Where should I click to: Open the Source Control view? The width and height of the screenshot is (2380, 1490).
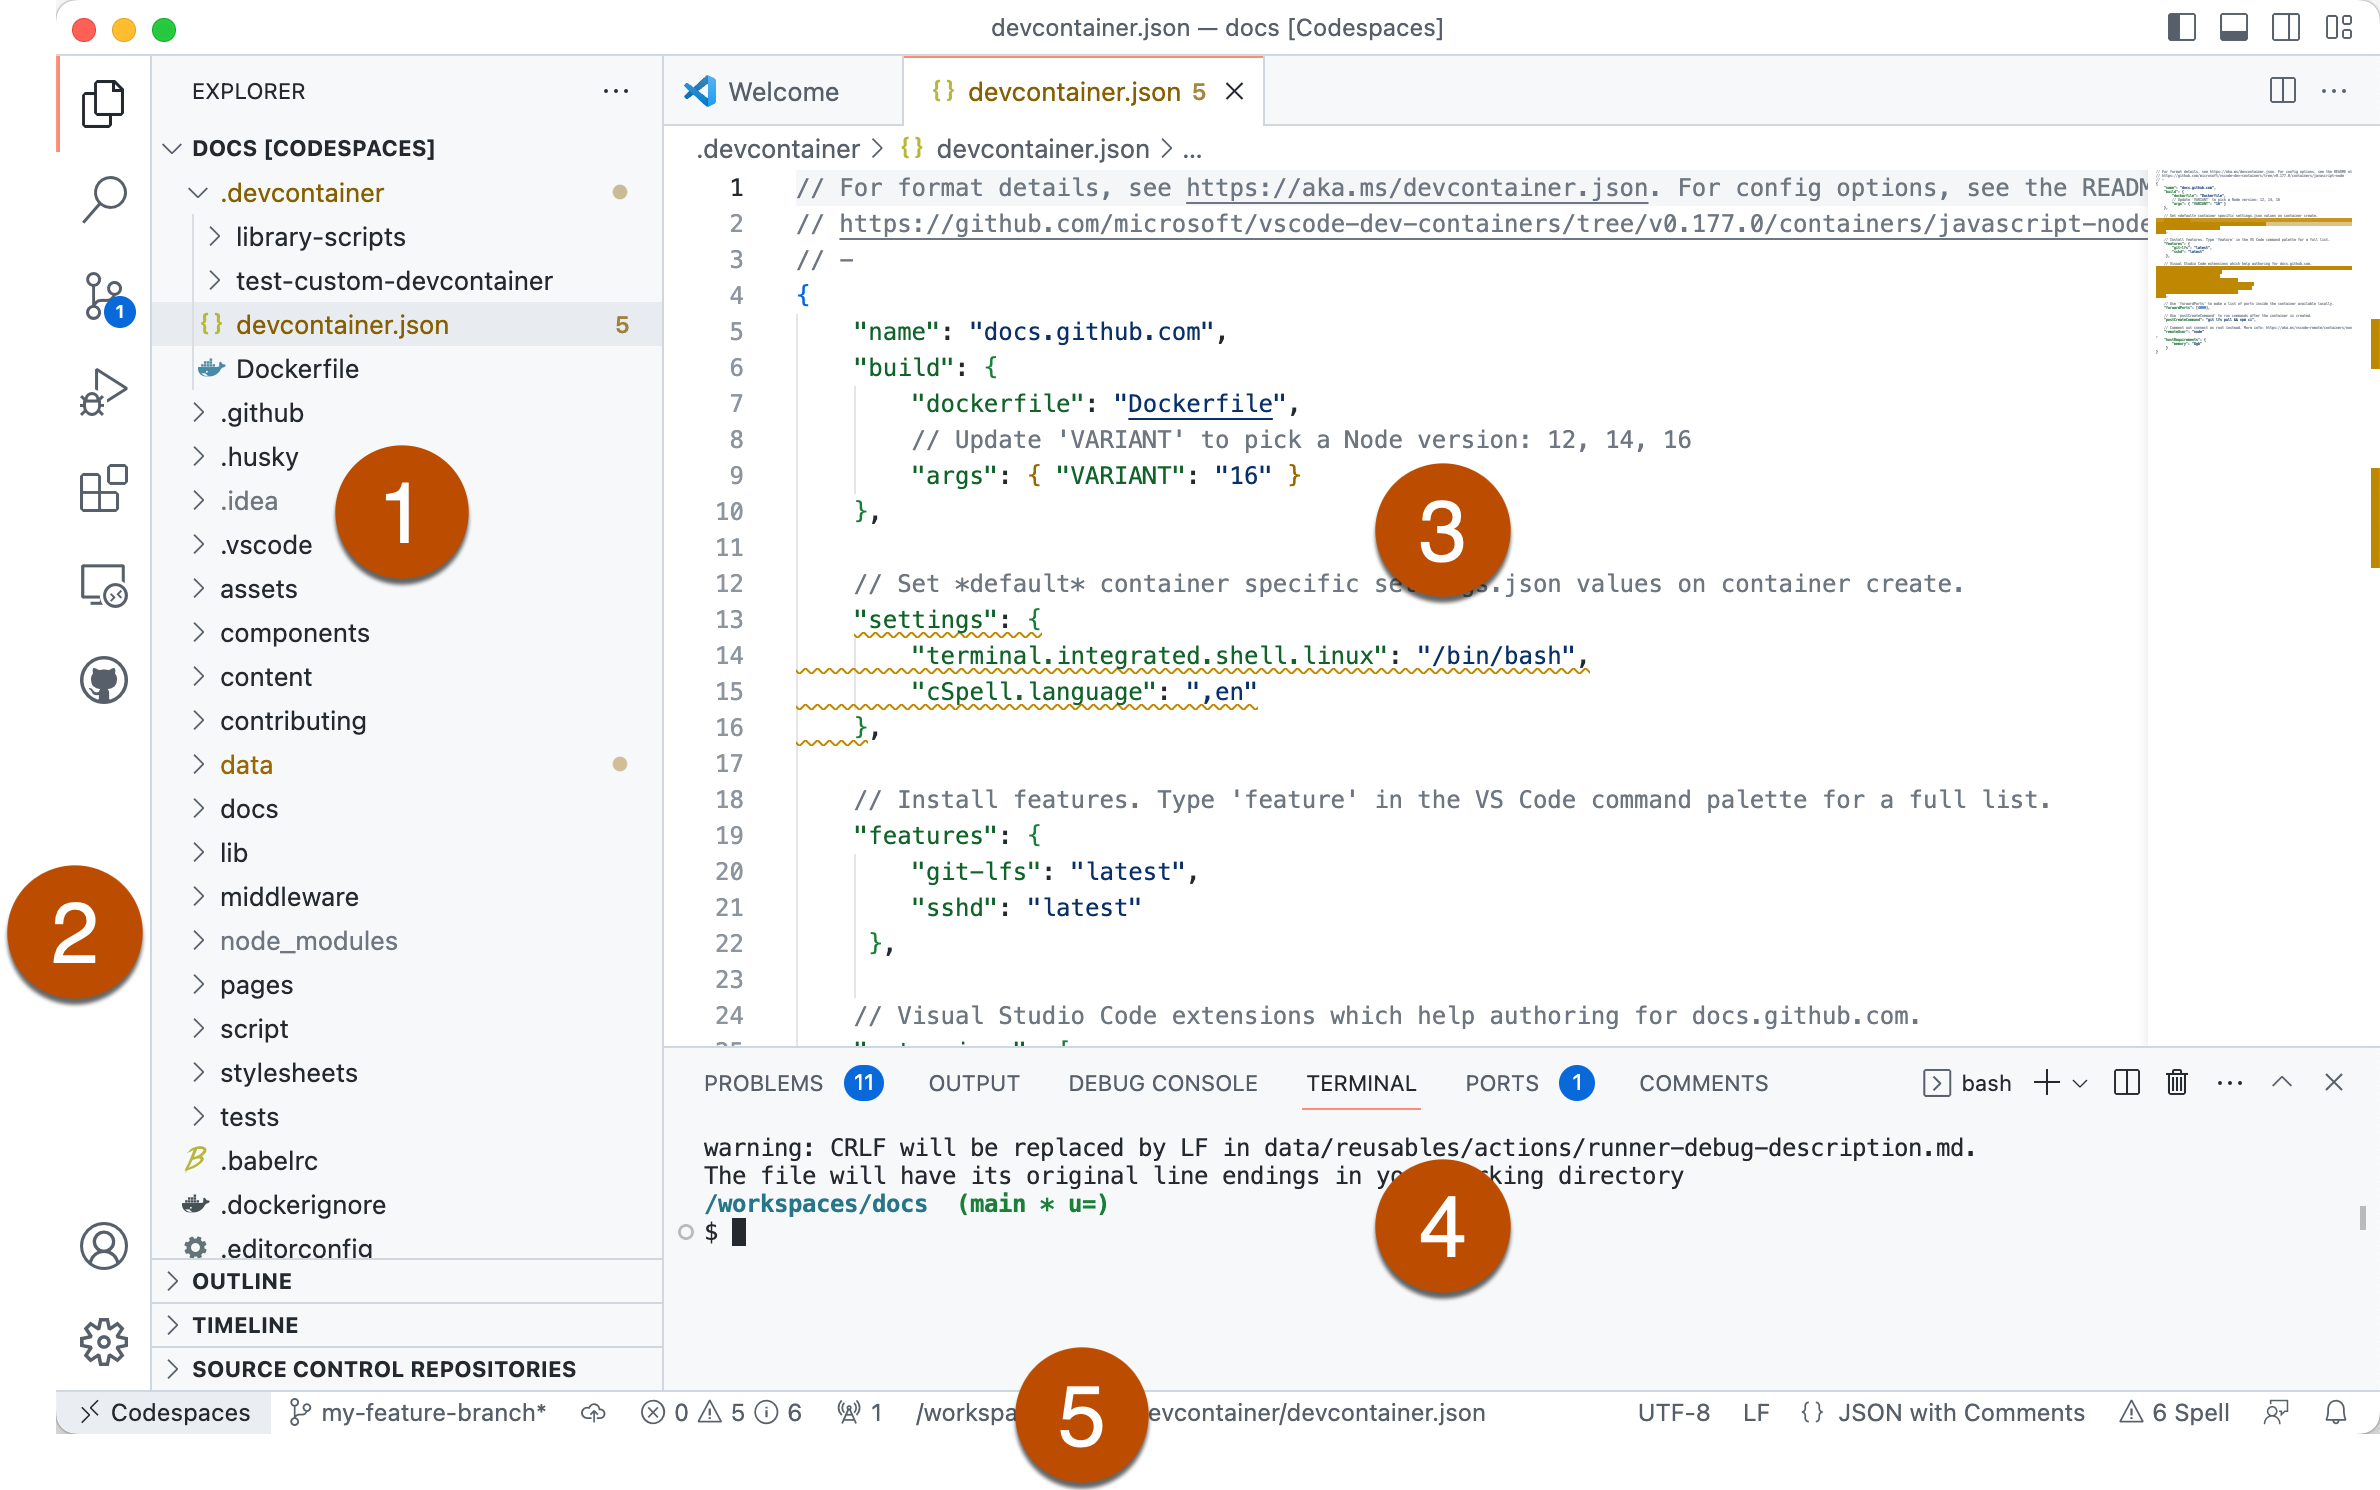(x=104, y=294)
